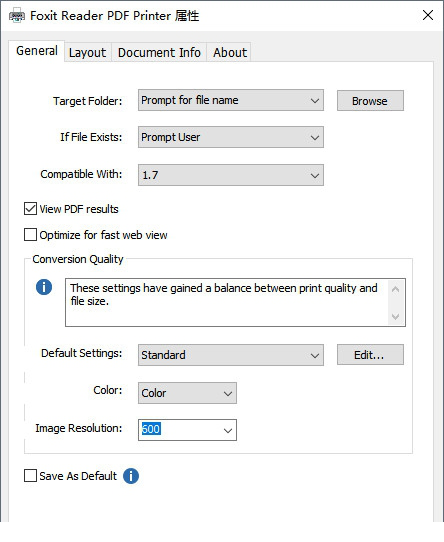Click the Target Folder label

point(87,101)
